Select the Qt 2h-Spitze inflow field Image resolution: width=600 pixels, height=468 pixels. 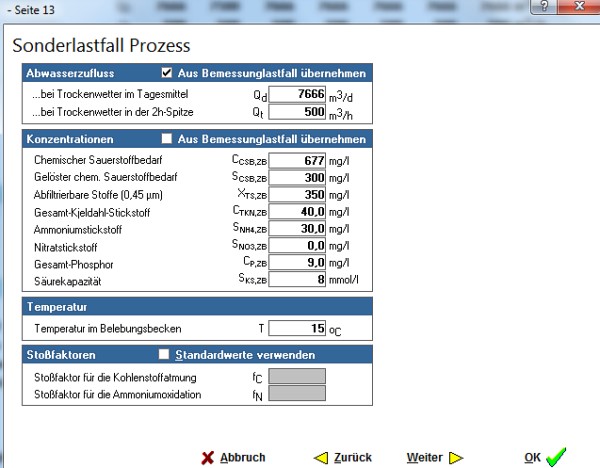pyautogui.click(x=298, y=111)
